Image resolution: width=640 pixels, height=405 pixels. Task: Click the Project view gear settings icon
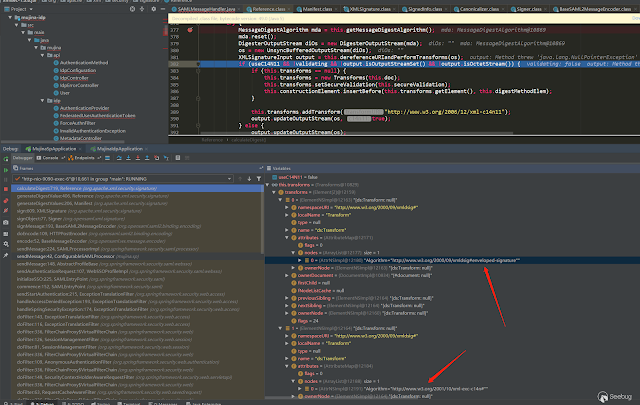[153, 9]
